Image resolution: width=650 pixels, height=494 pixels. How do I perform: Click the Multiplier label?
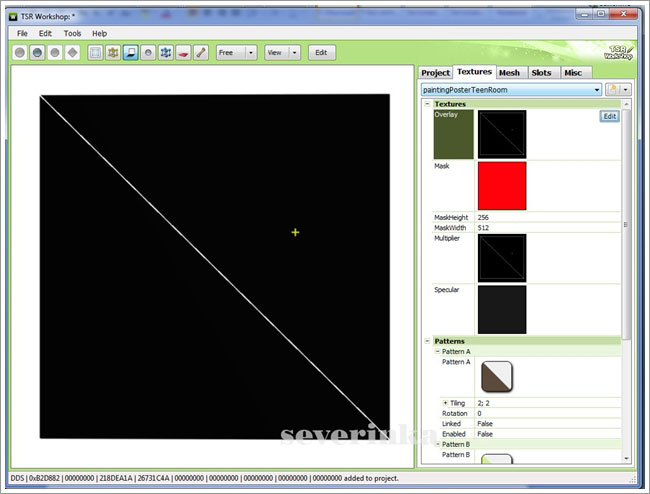pyautogui.click(x=447, y=238)
